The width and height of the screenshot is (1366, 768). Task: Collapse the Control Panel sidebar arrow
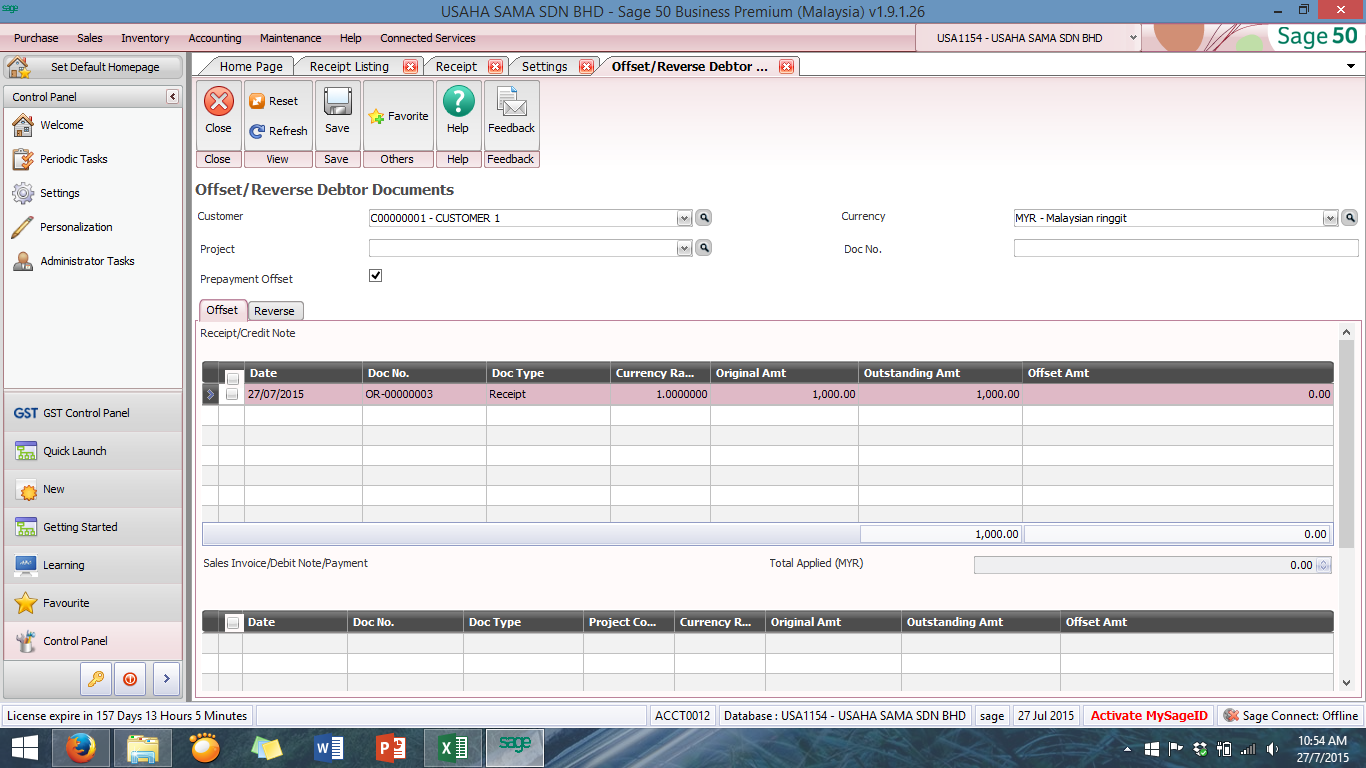(172, 97)
